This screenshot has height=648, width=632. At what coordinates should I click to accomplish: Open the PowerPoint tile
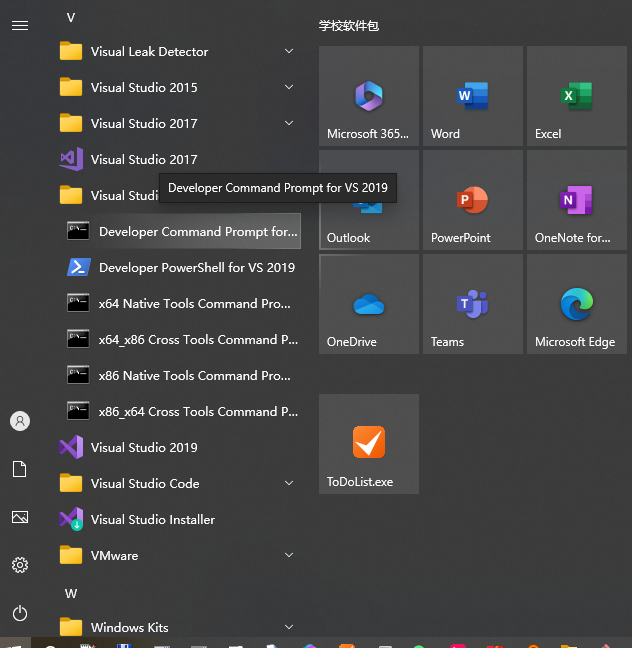pyautogui.click(x=472, y=201)
